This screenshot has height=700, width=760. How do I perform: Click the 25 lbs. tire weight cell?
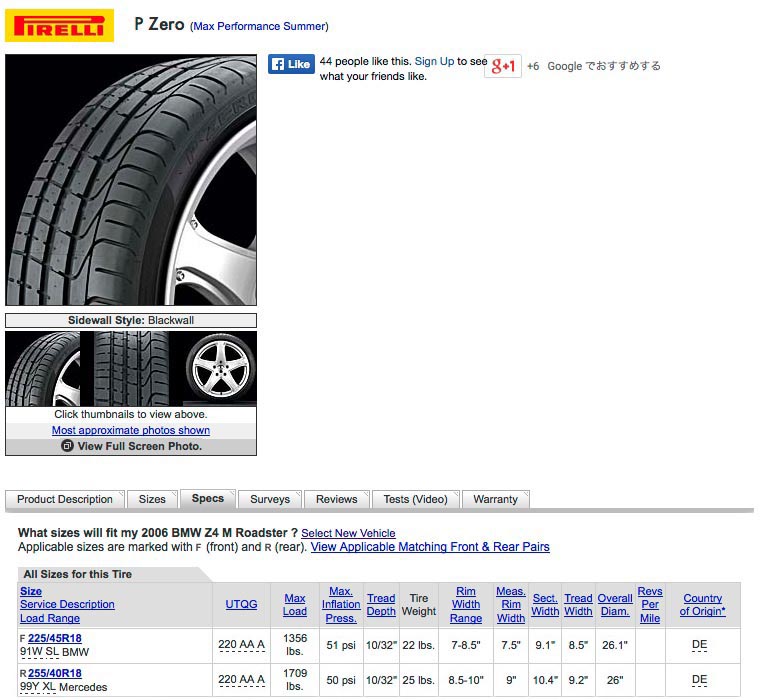click(x=418, y=680)
